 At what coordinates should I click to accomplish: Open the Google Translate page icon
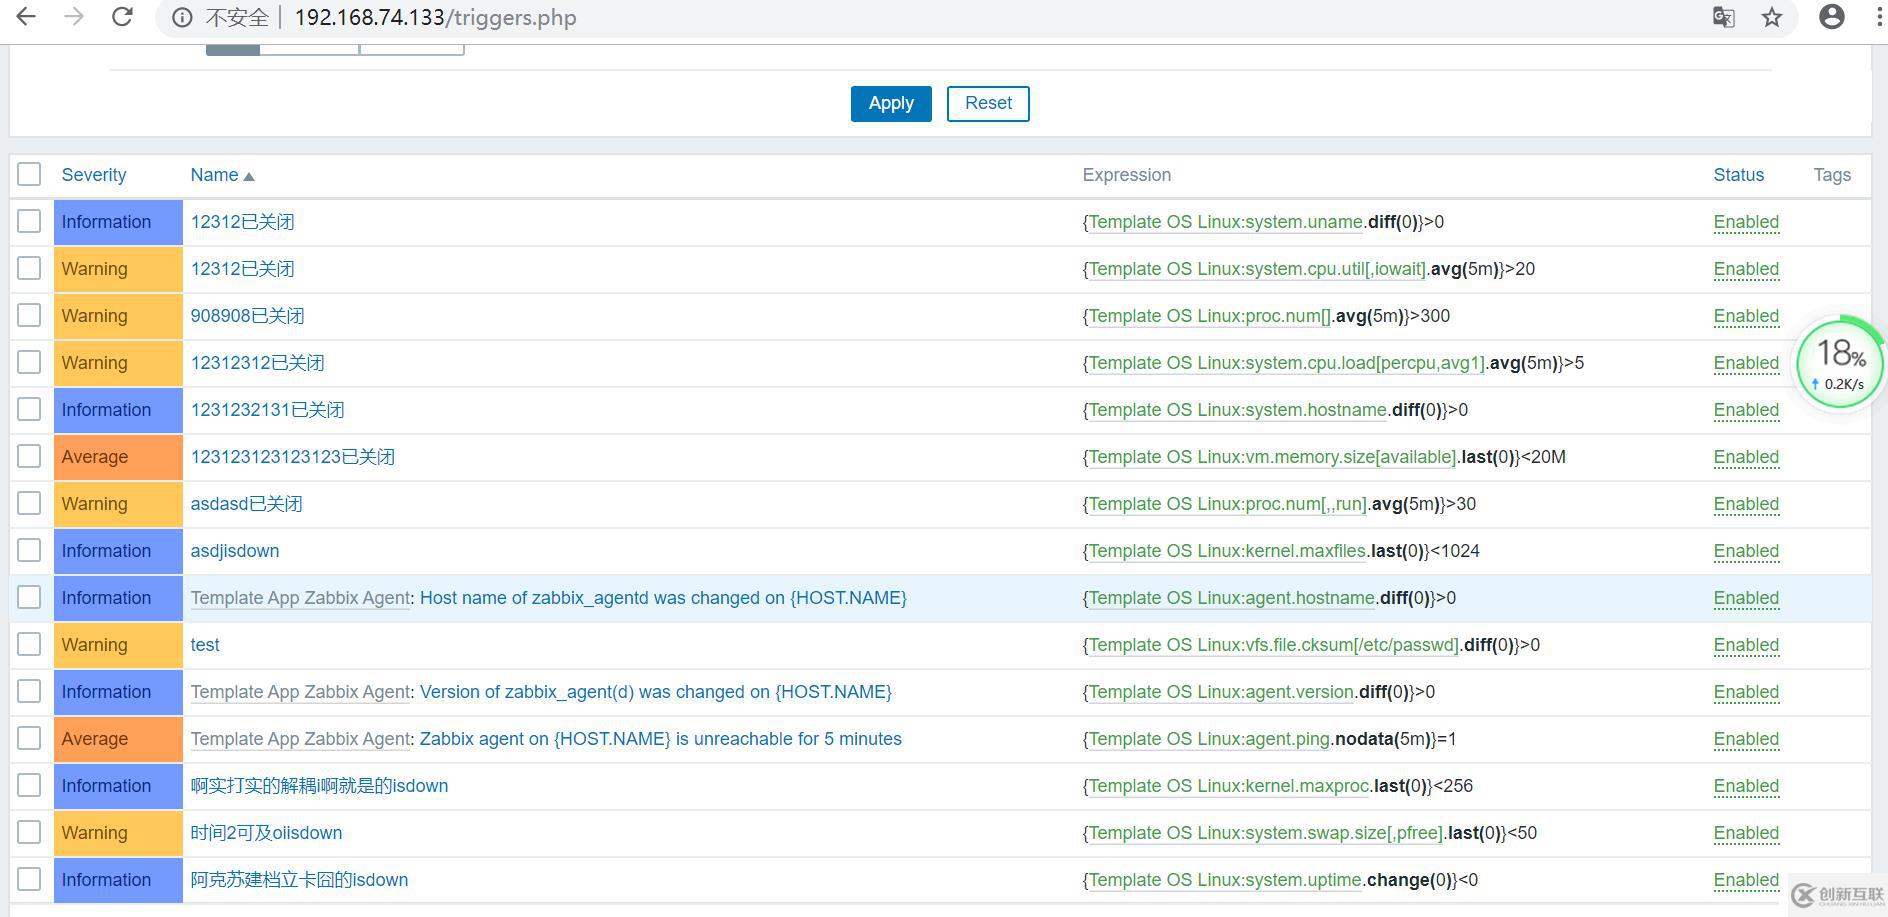[1723, 17]
